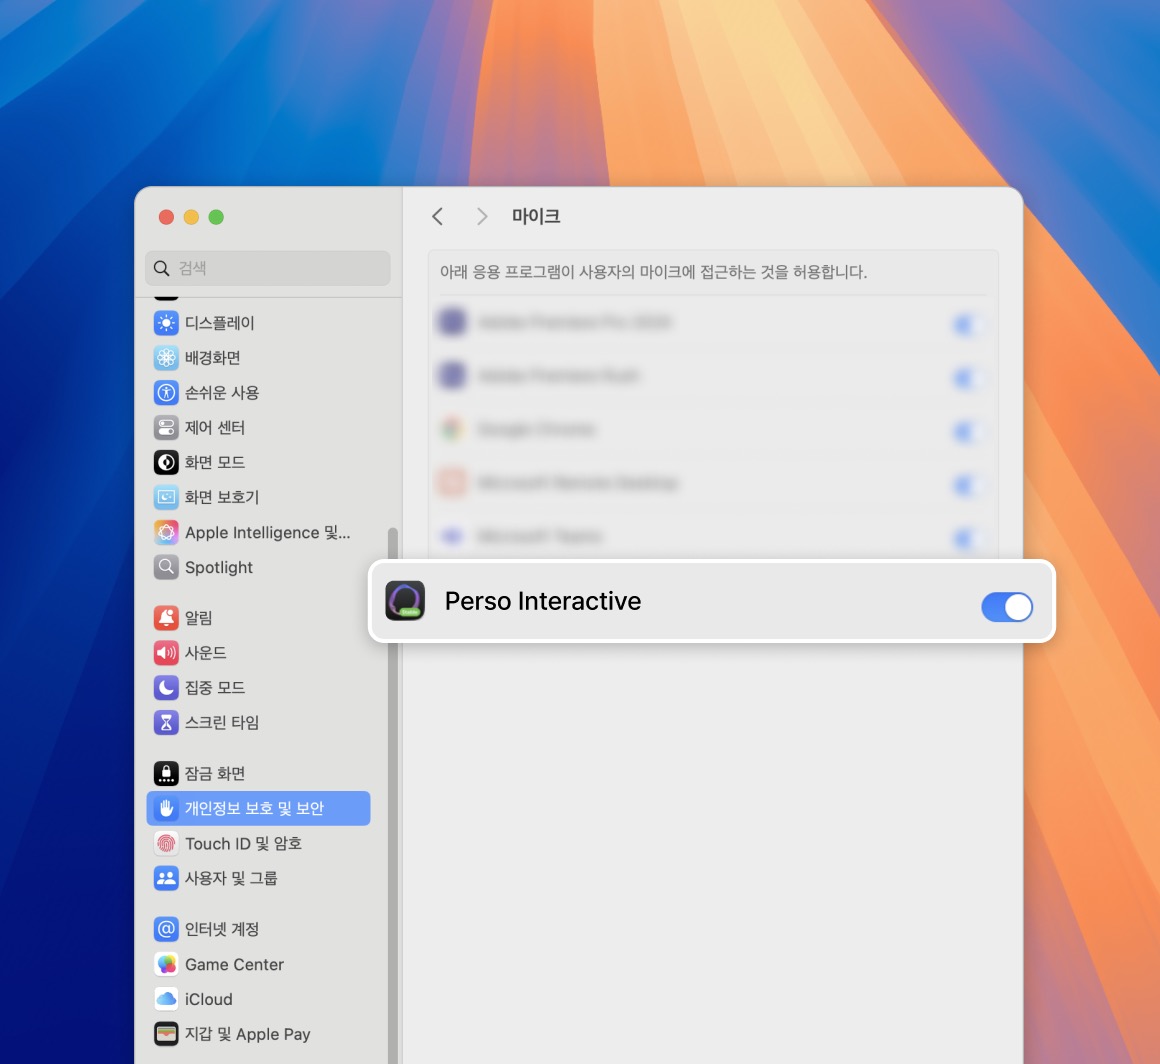Open the Apple Intelligence sidebar icon
The image size is (1160, 1064).
coord(166,532)
